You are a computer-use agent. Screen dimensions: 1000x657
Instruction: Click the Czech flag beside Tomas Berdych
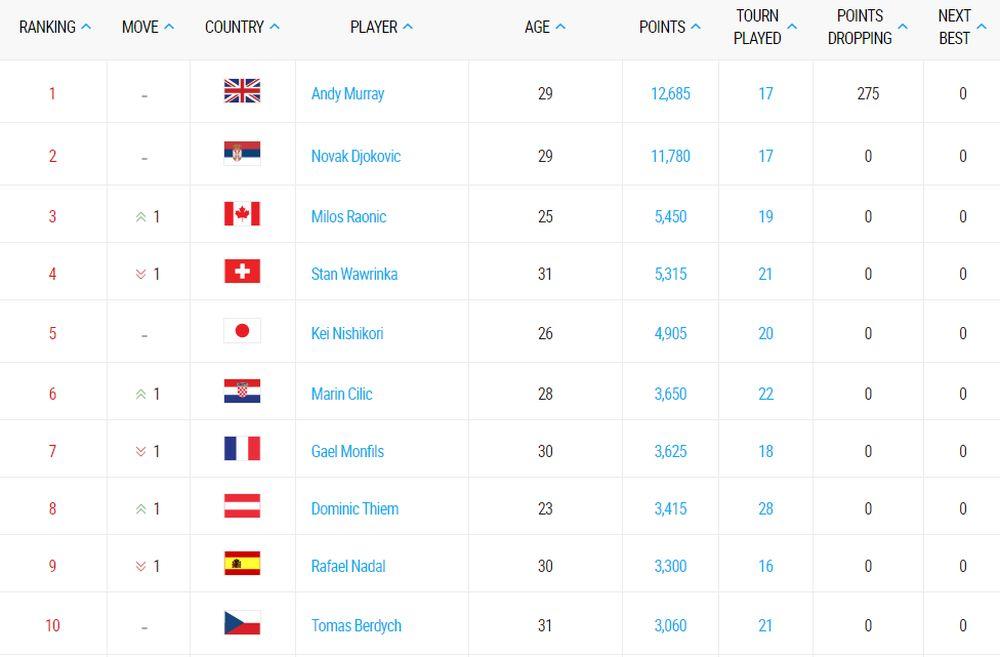242,624
